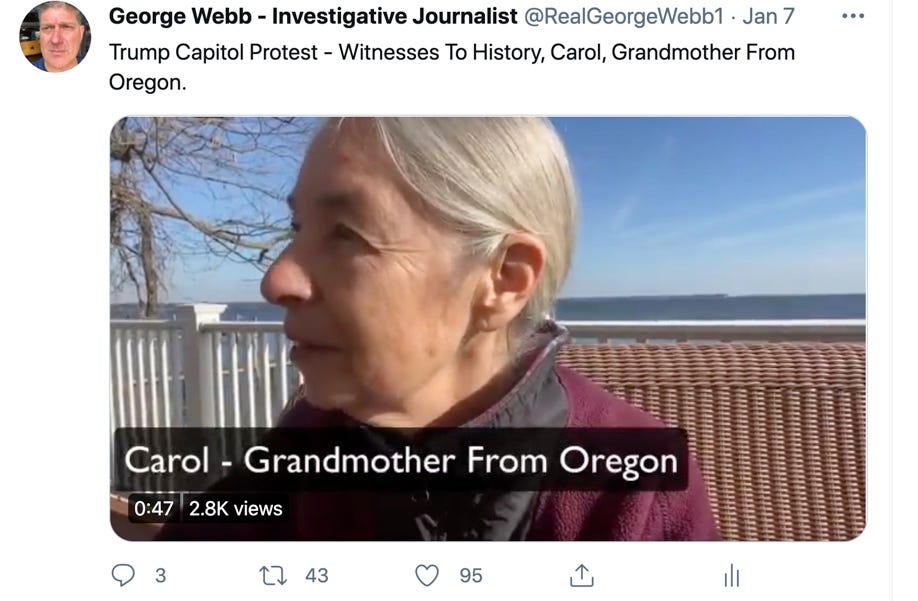This screenshot has height=601, width=918.
Task: Open the @RealGeorgeWebb1 handle link
Action: [x=624, y=16]
